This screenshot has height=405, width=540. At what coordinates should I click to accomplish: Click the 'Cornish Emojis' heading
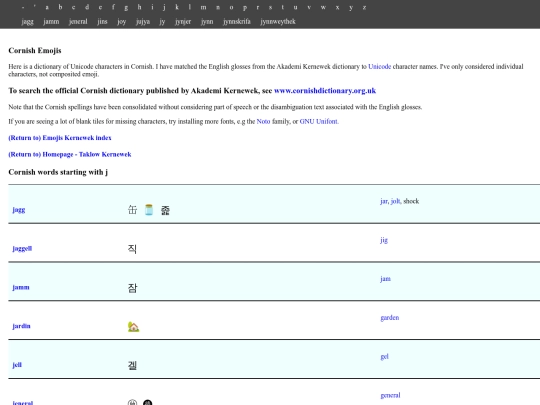point(35,50)
